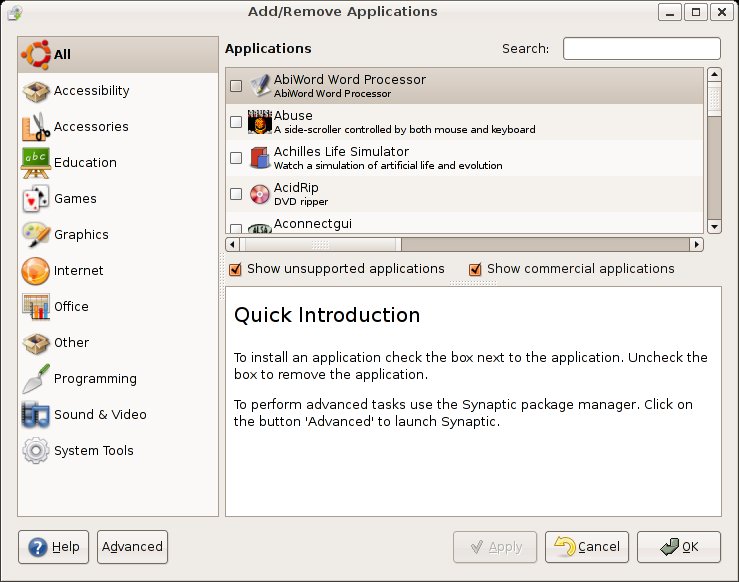
Task: Check the AbiWord Word Processor checkbox
Action: point(236,86)
